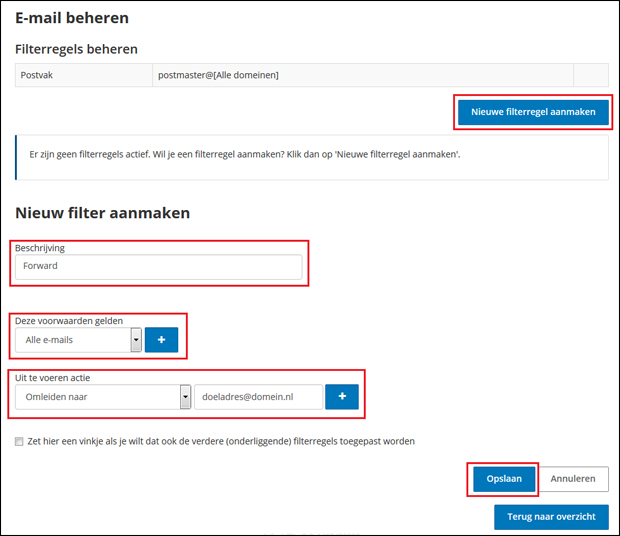Viewport: 620px width, 536px height.
Task: Click the 'Zet hier een vinkje' checkbox label
Action: point(221,441)
